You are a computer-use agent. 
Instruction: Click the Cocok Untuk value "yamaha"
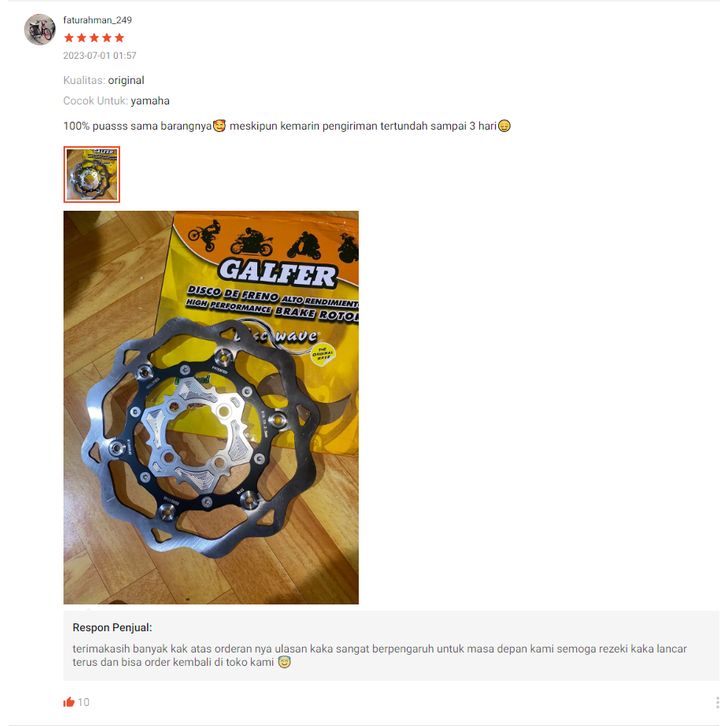[150, 100]
